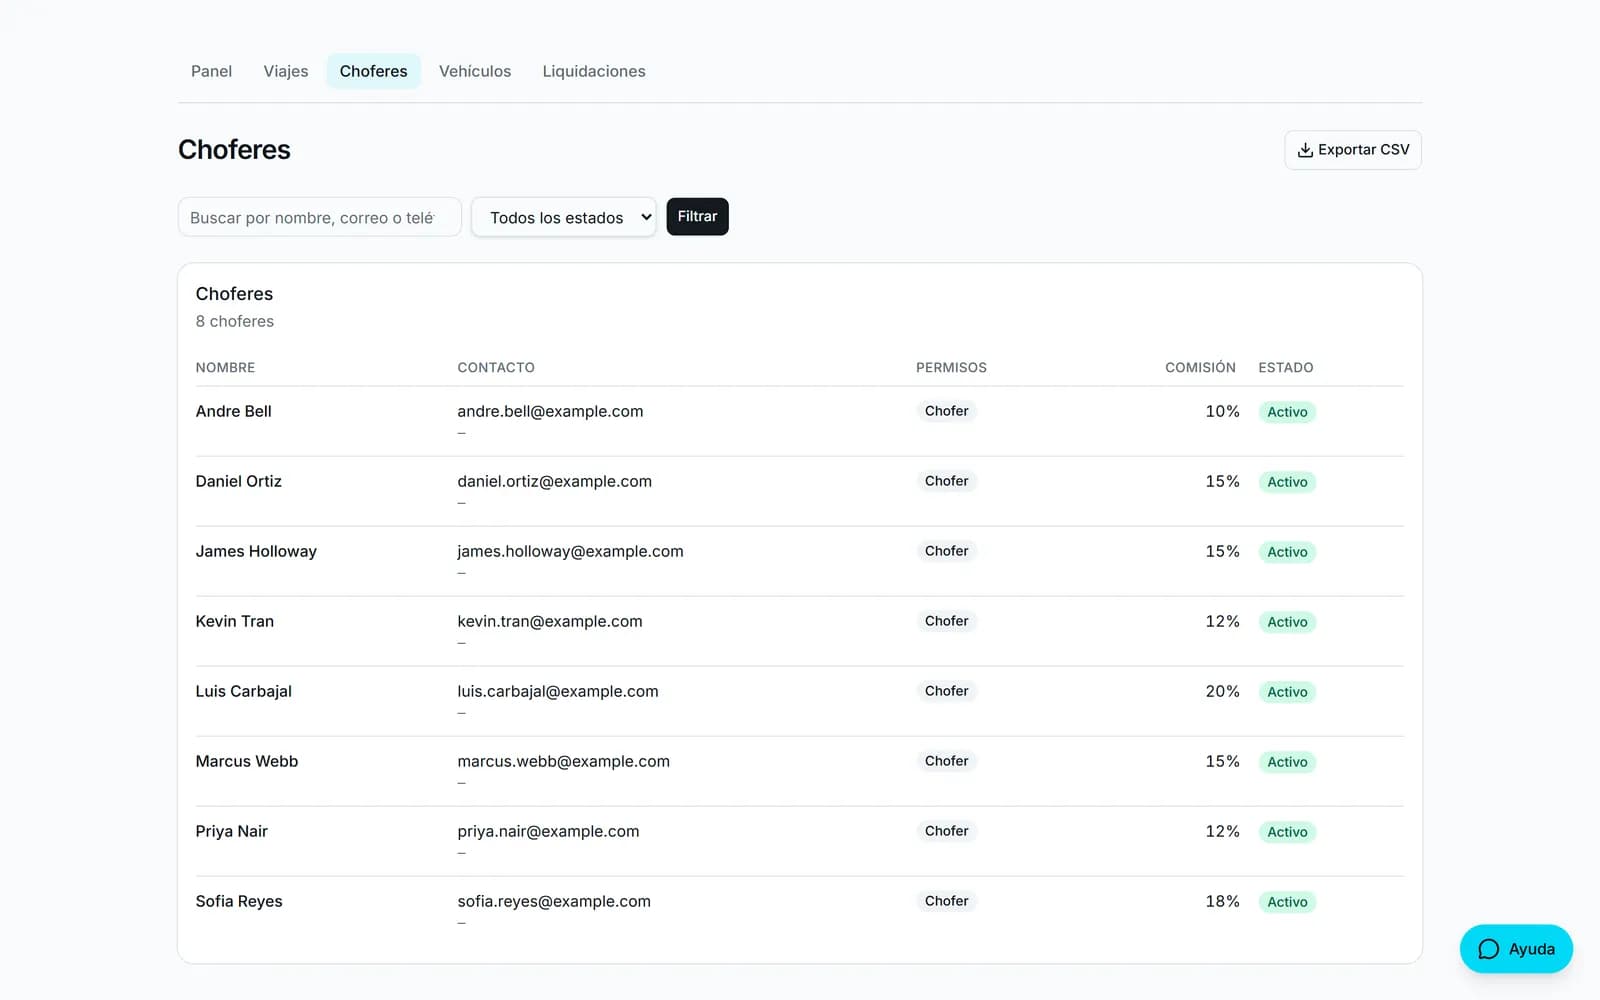Click the 20% commission for Luis Carbajal

tap(1222, 691)
